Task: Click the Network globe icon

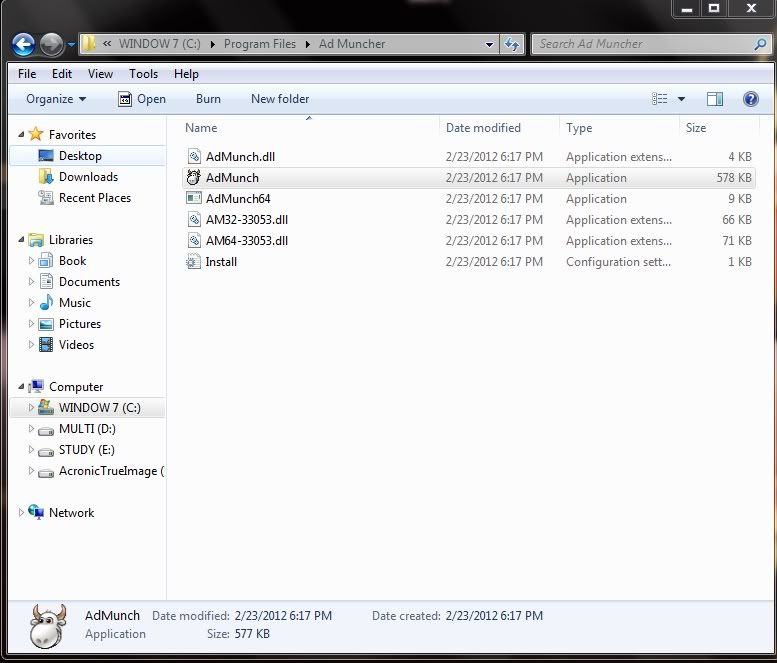Action: coord(36,512)
